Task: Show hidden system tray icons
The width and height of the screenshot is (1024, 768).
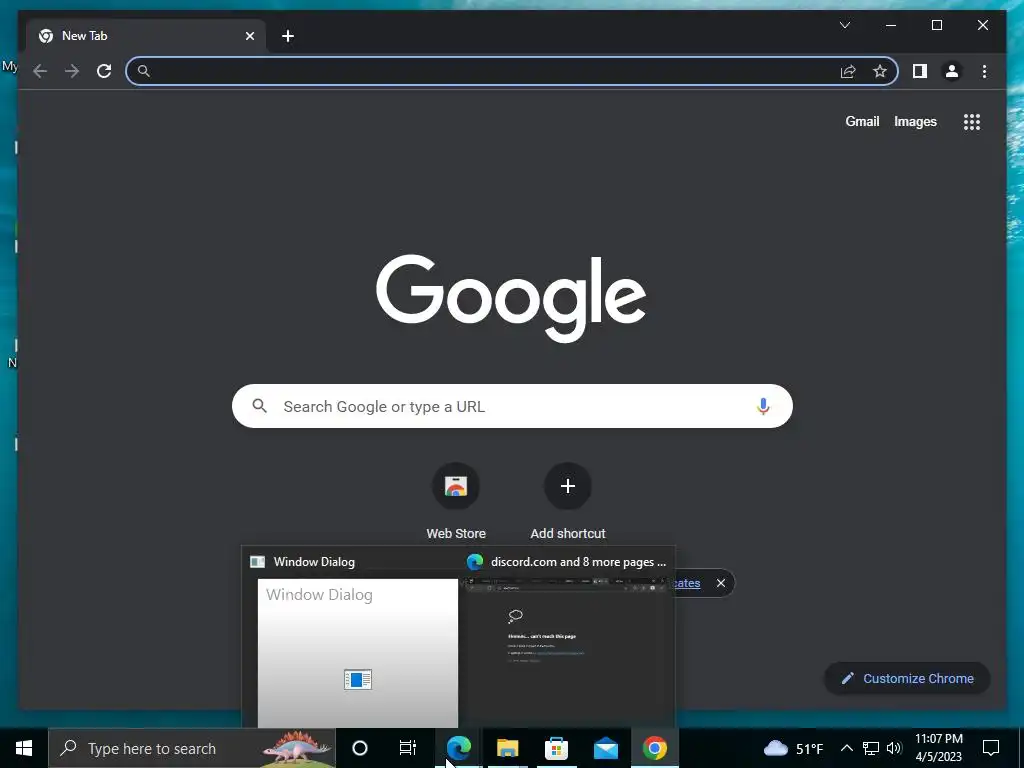Action: pos(846,748)
